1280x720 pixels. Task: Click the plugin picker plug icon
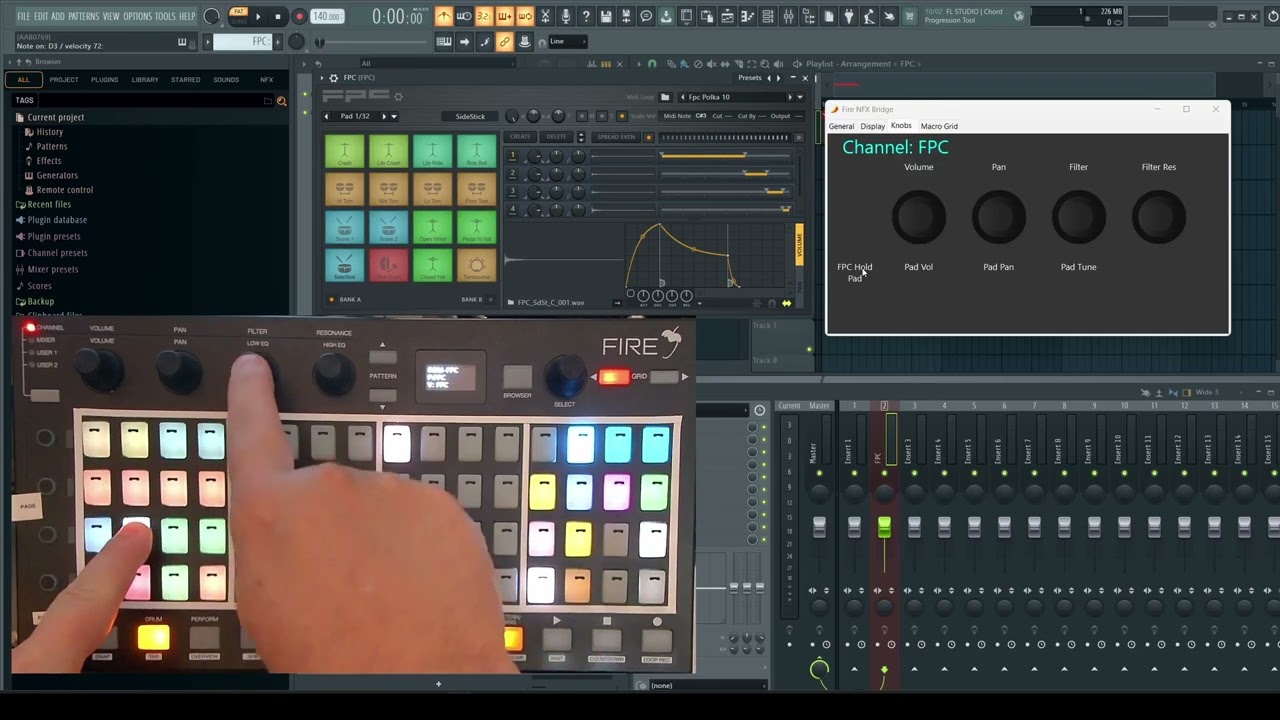click(849, 16)
